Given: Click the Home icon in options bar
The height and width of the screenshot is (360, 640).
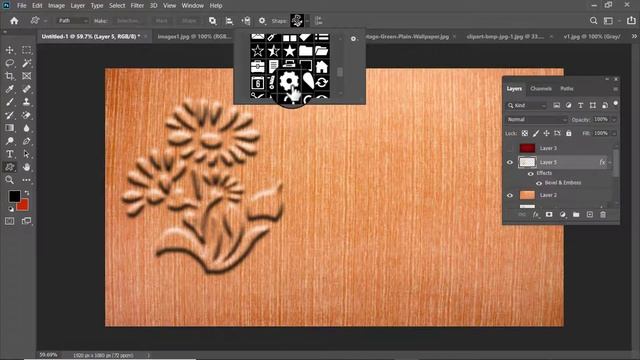Looking at the screenshot, I should 14,21.
